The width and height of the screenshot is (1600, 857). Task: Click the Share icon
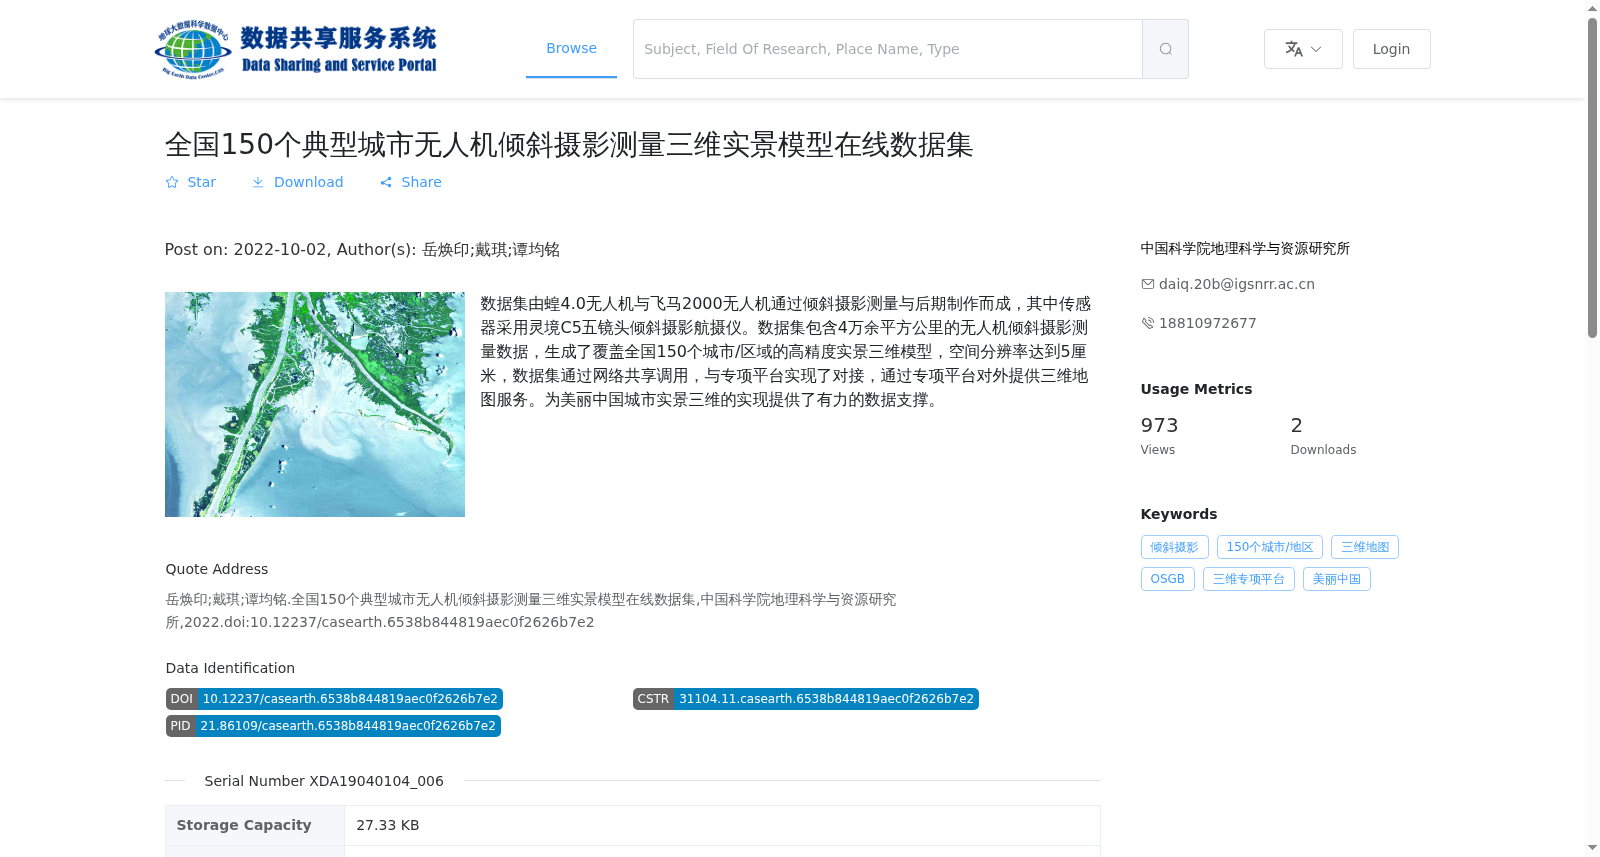[386, 182]
